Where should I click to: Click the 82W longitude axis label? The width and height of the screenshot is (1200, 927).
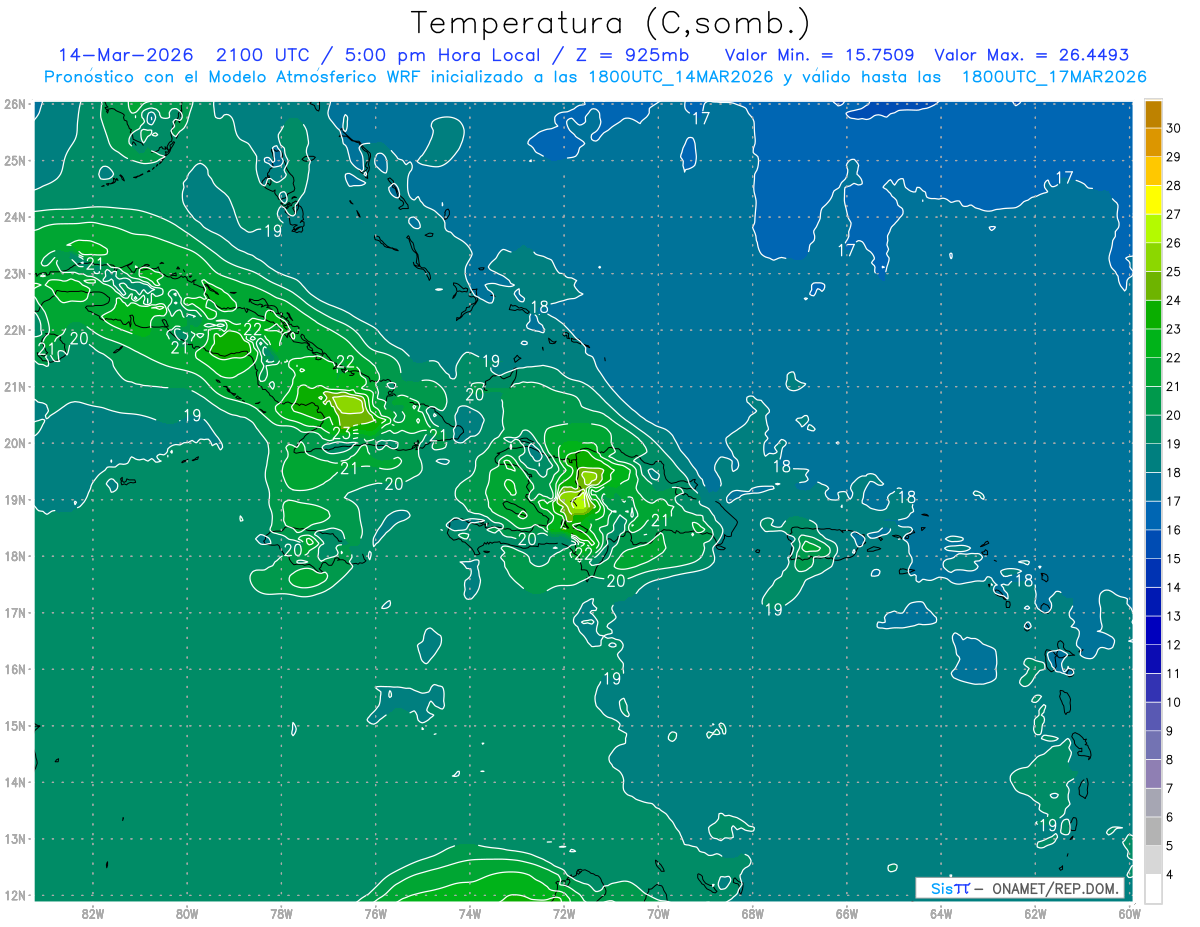coord(93,912)
